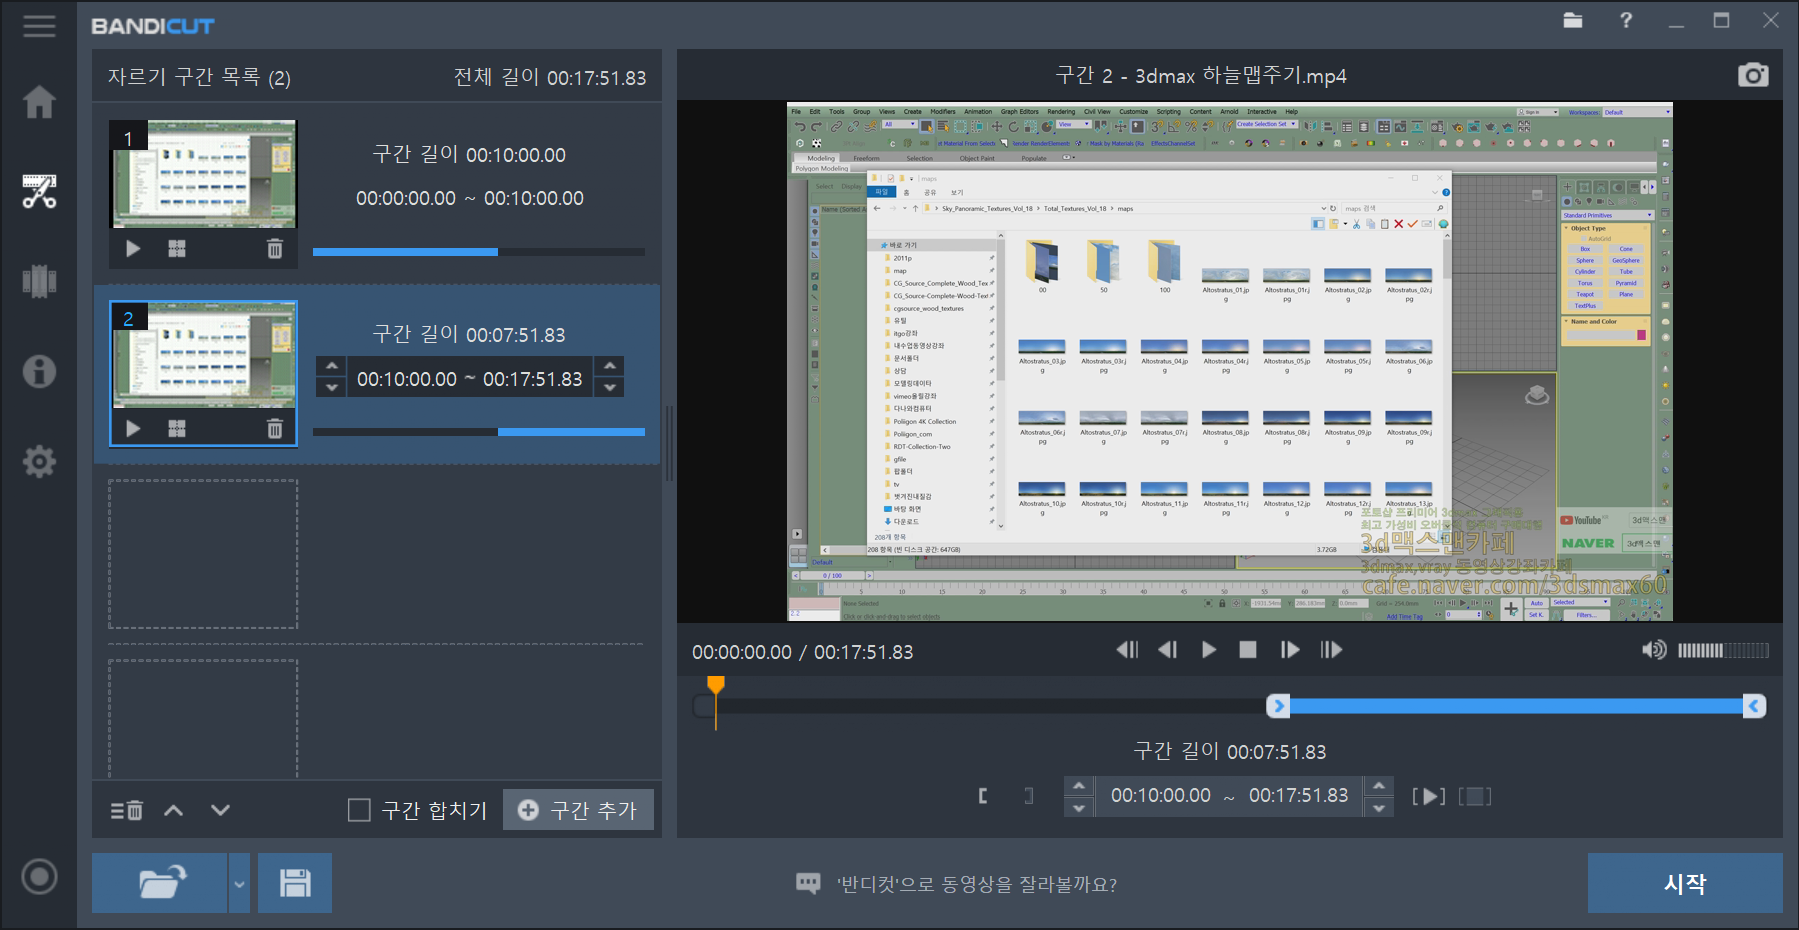
Task: Play the selected segment bracket-play icon
Action: pos(1429,796)
